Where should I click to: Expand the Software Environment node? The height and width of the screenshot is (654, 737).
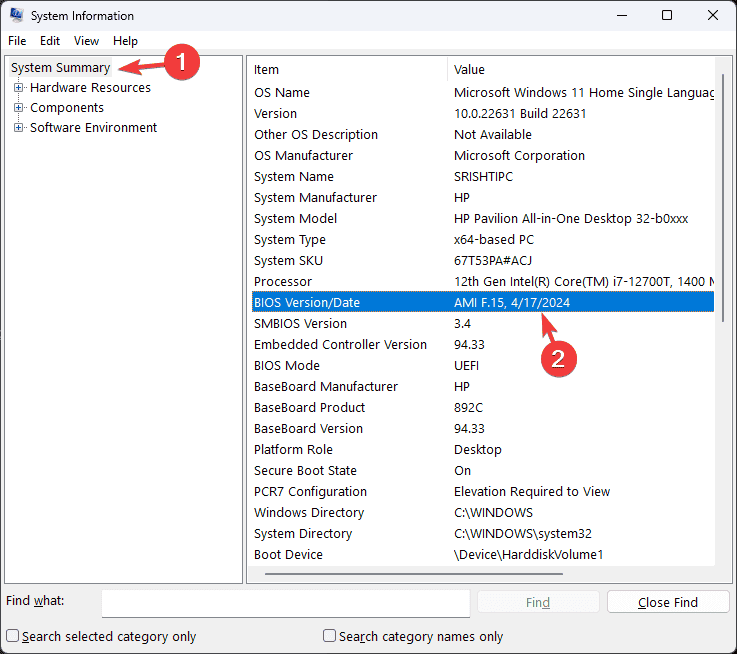[18, 127]
